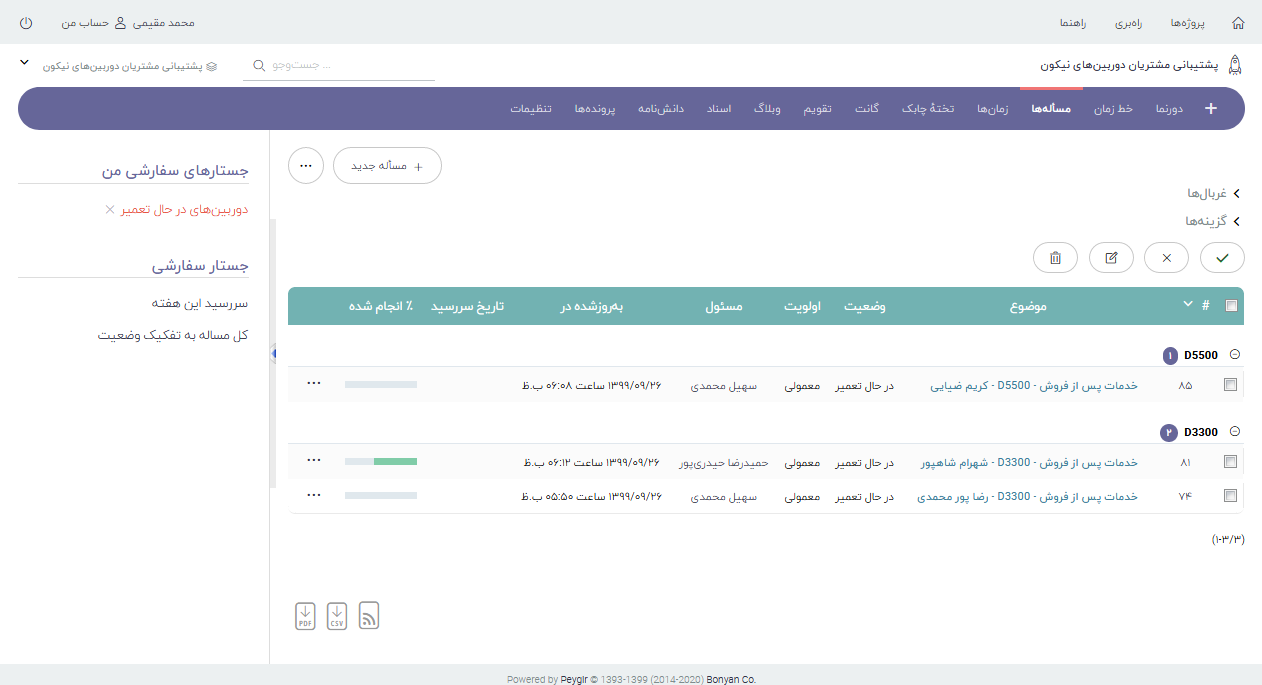Click progress bar of issue ۸۵
The height and width of the screenshot is (685, 1262).
pos(381,384)
